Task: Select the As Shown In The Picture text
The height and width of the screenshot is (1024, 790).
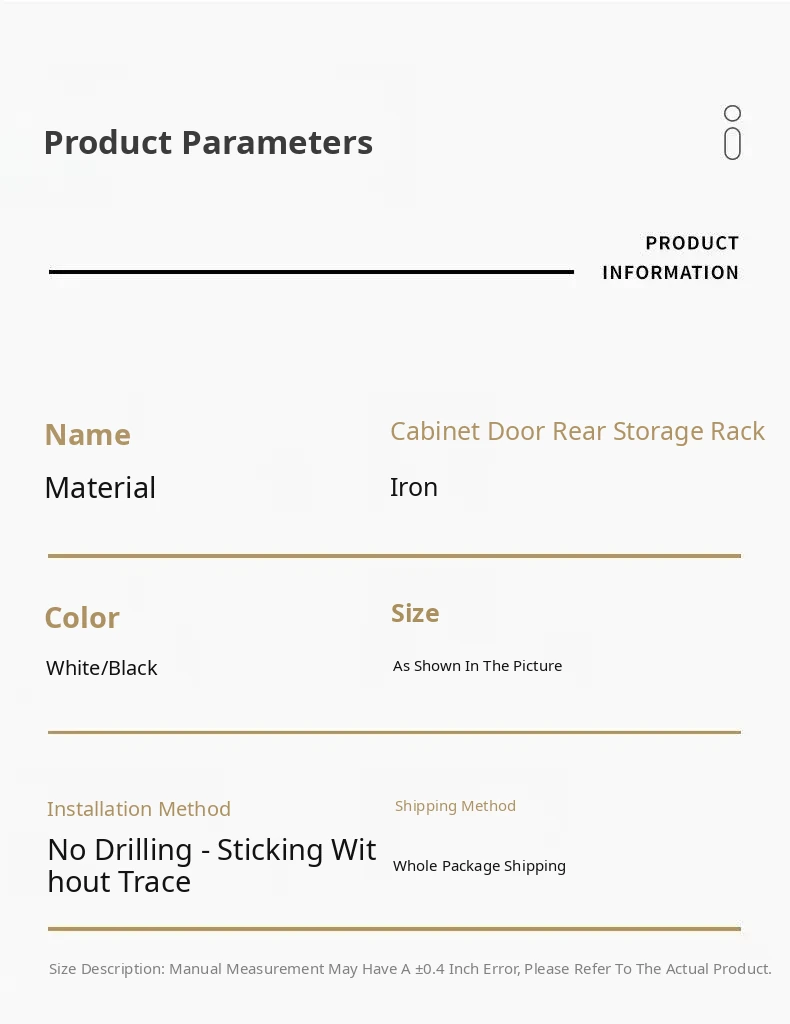Action: (477, 666)
